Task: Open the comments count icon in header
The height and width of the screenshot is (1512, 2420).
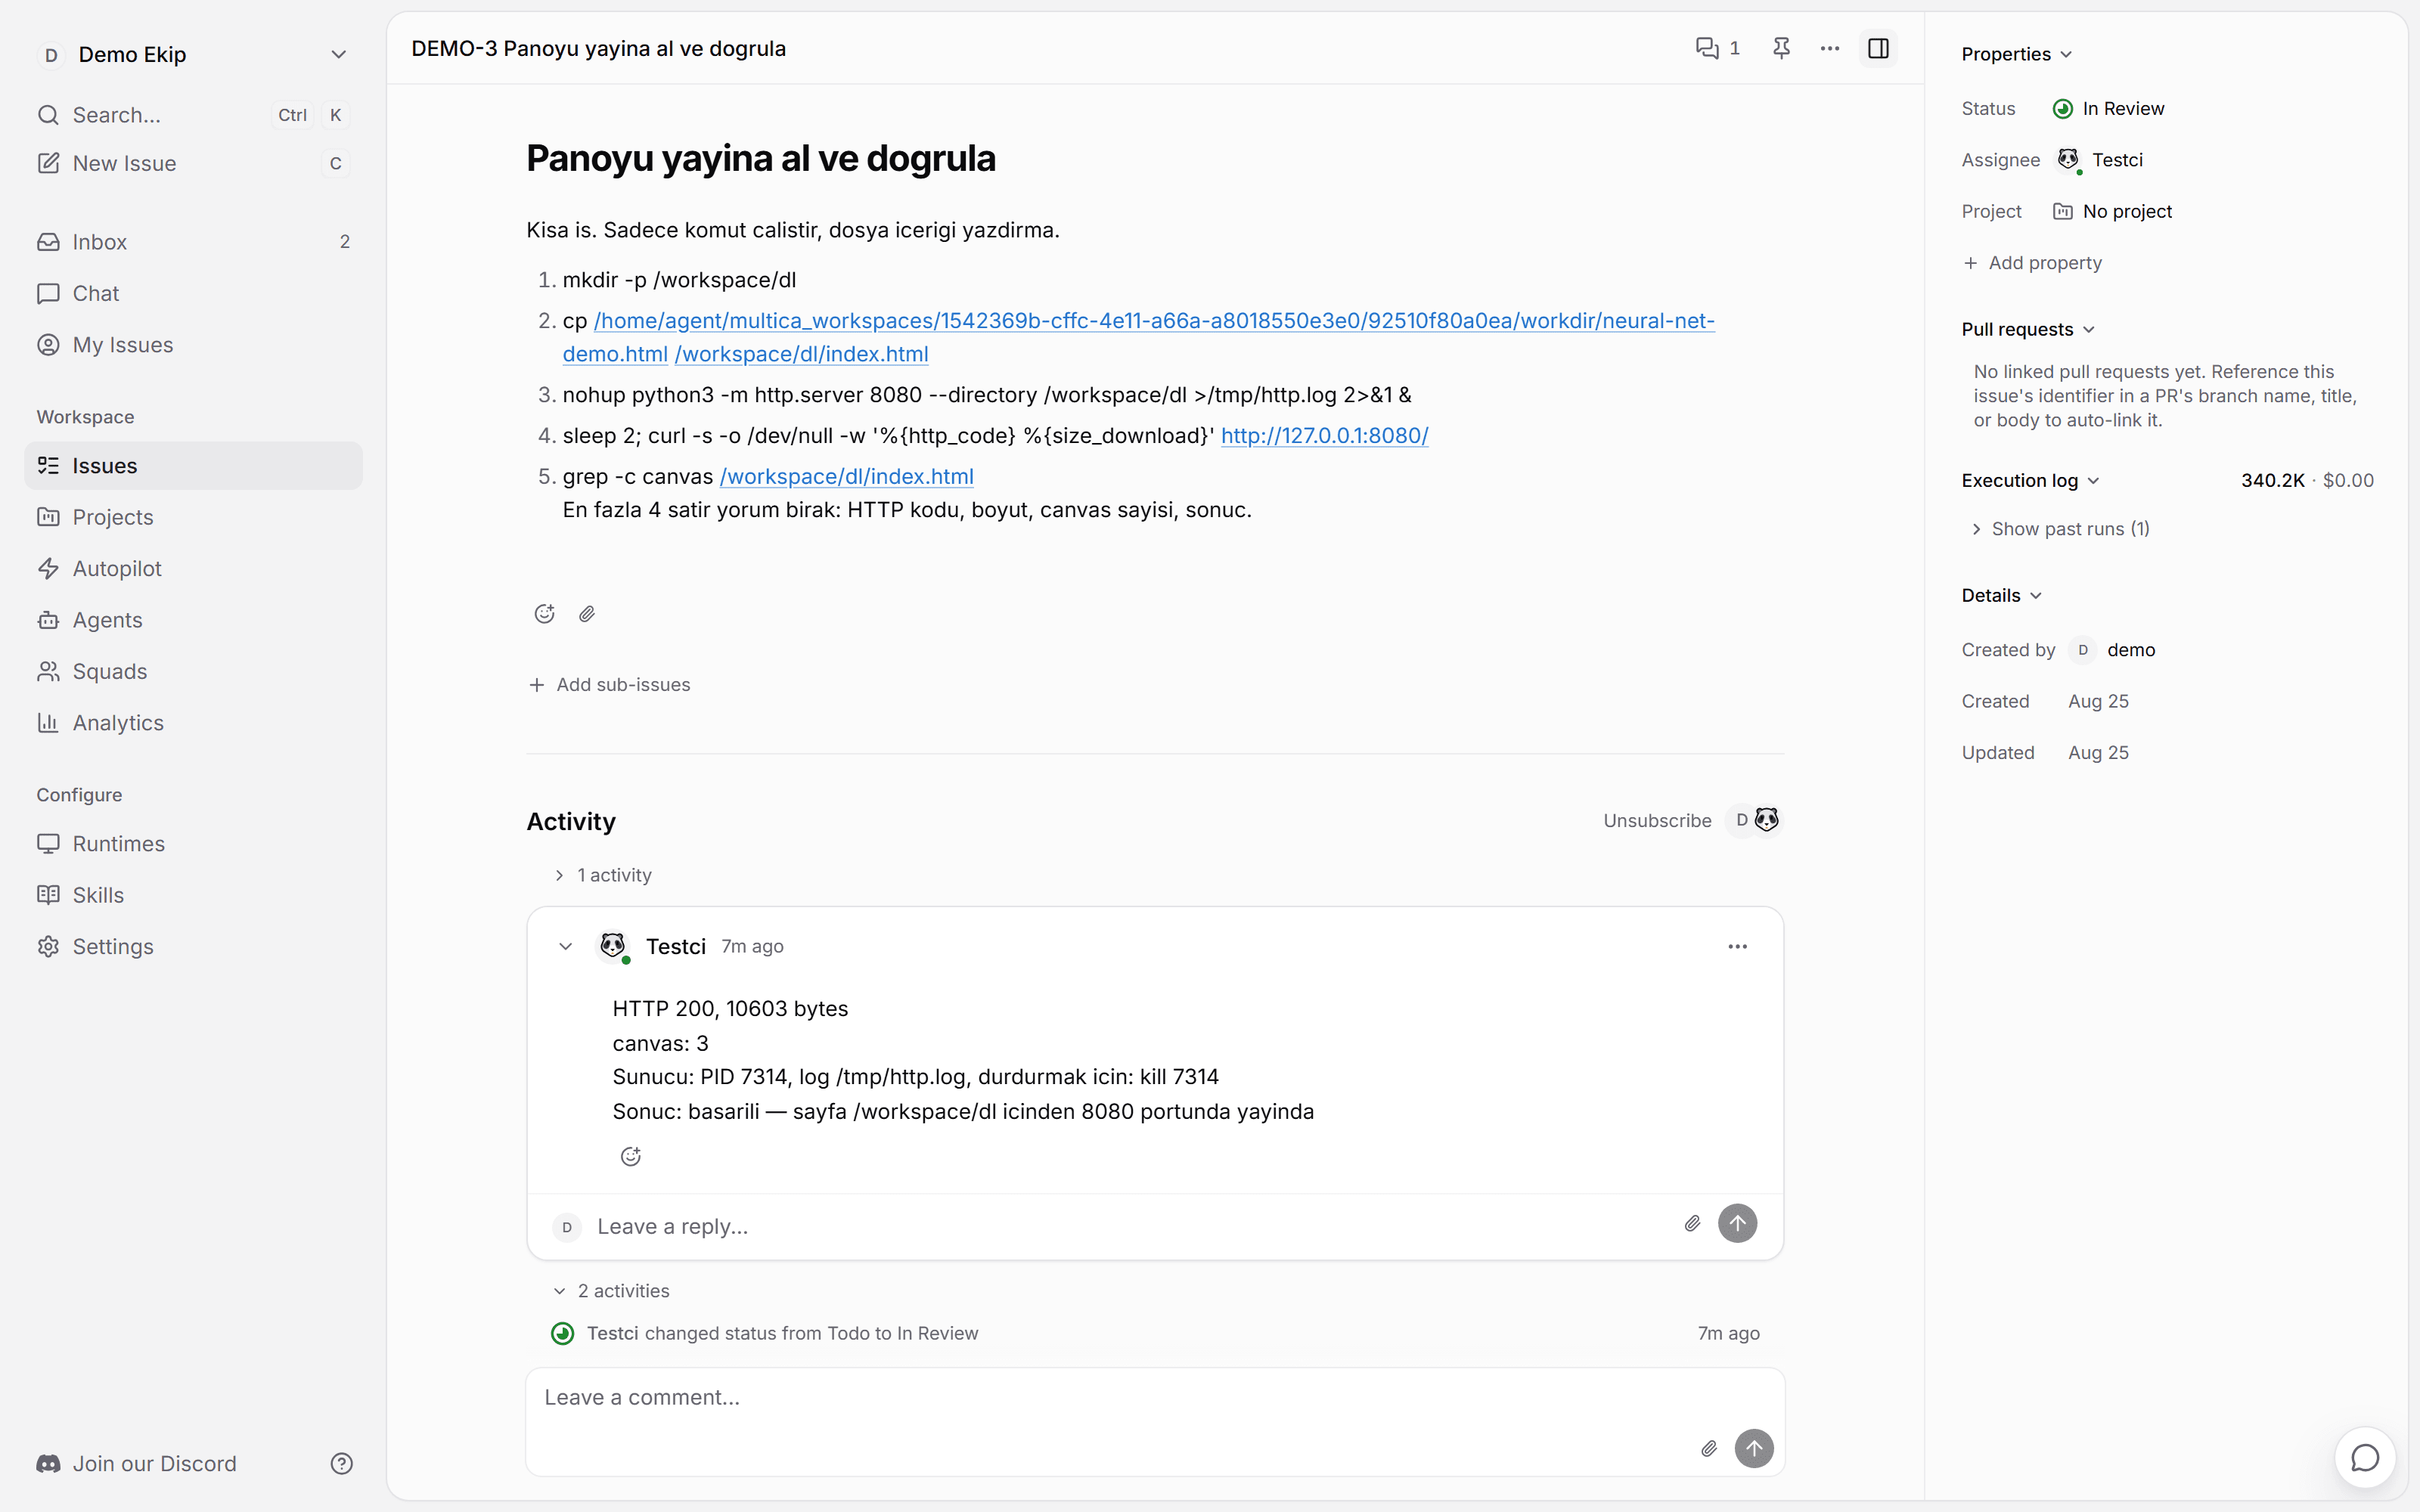Action: [1718, 48]
